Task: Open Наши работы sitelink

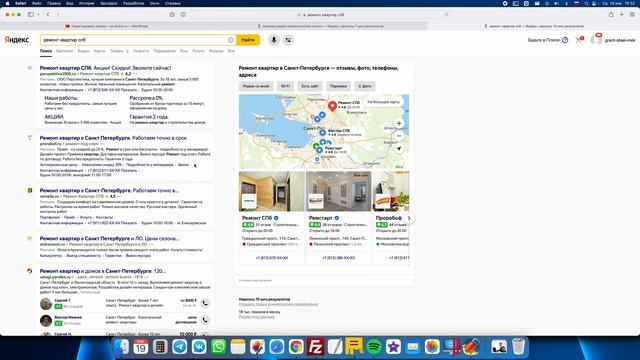Action: click(x=61, y=98)
